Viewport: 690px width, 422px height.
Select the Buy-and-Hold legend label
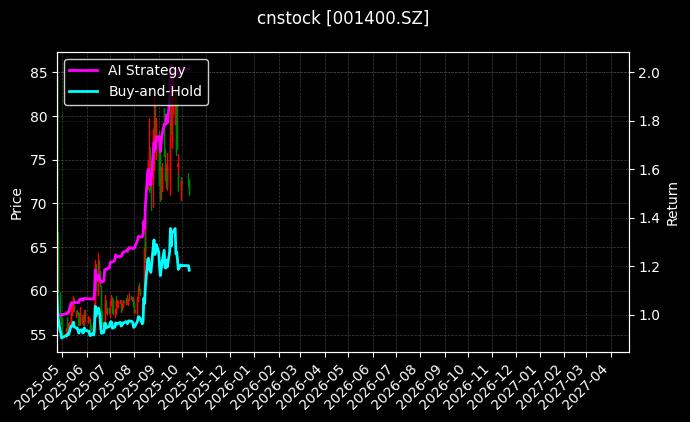pos(155,91)
